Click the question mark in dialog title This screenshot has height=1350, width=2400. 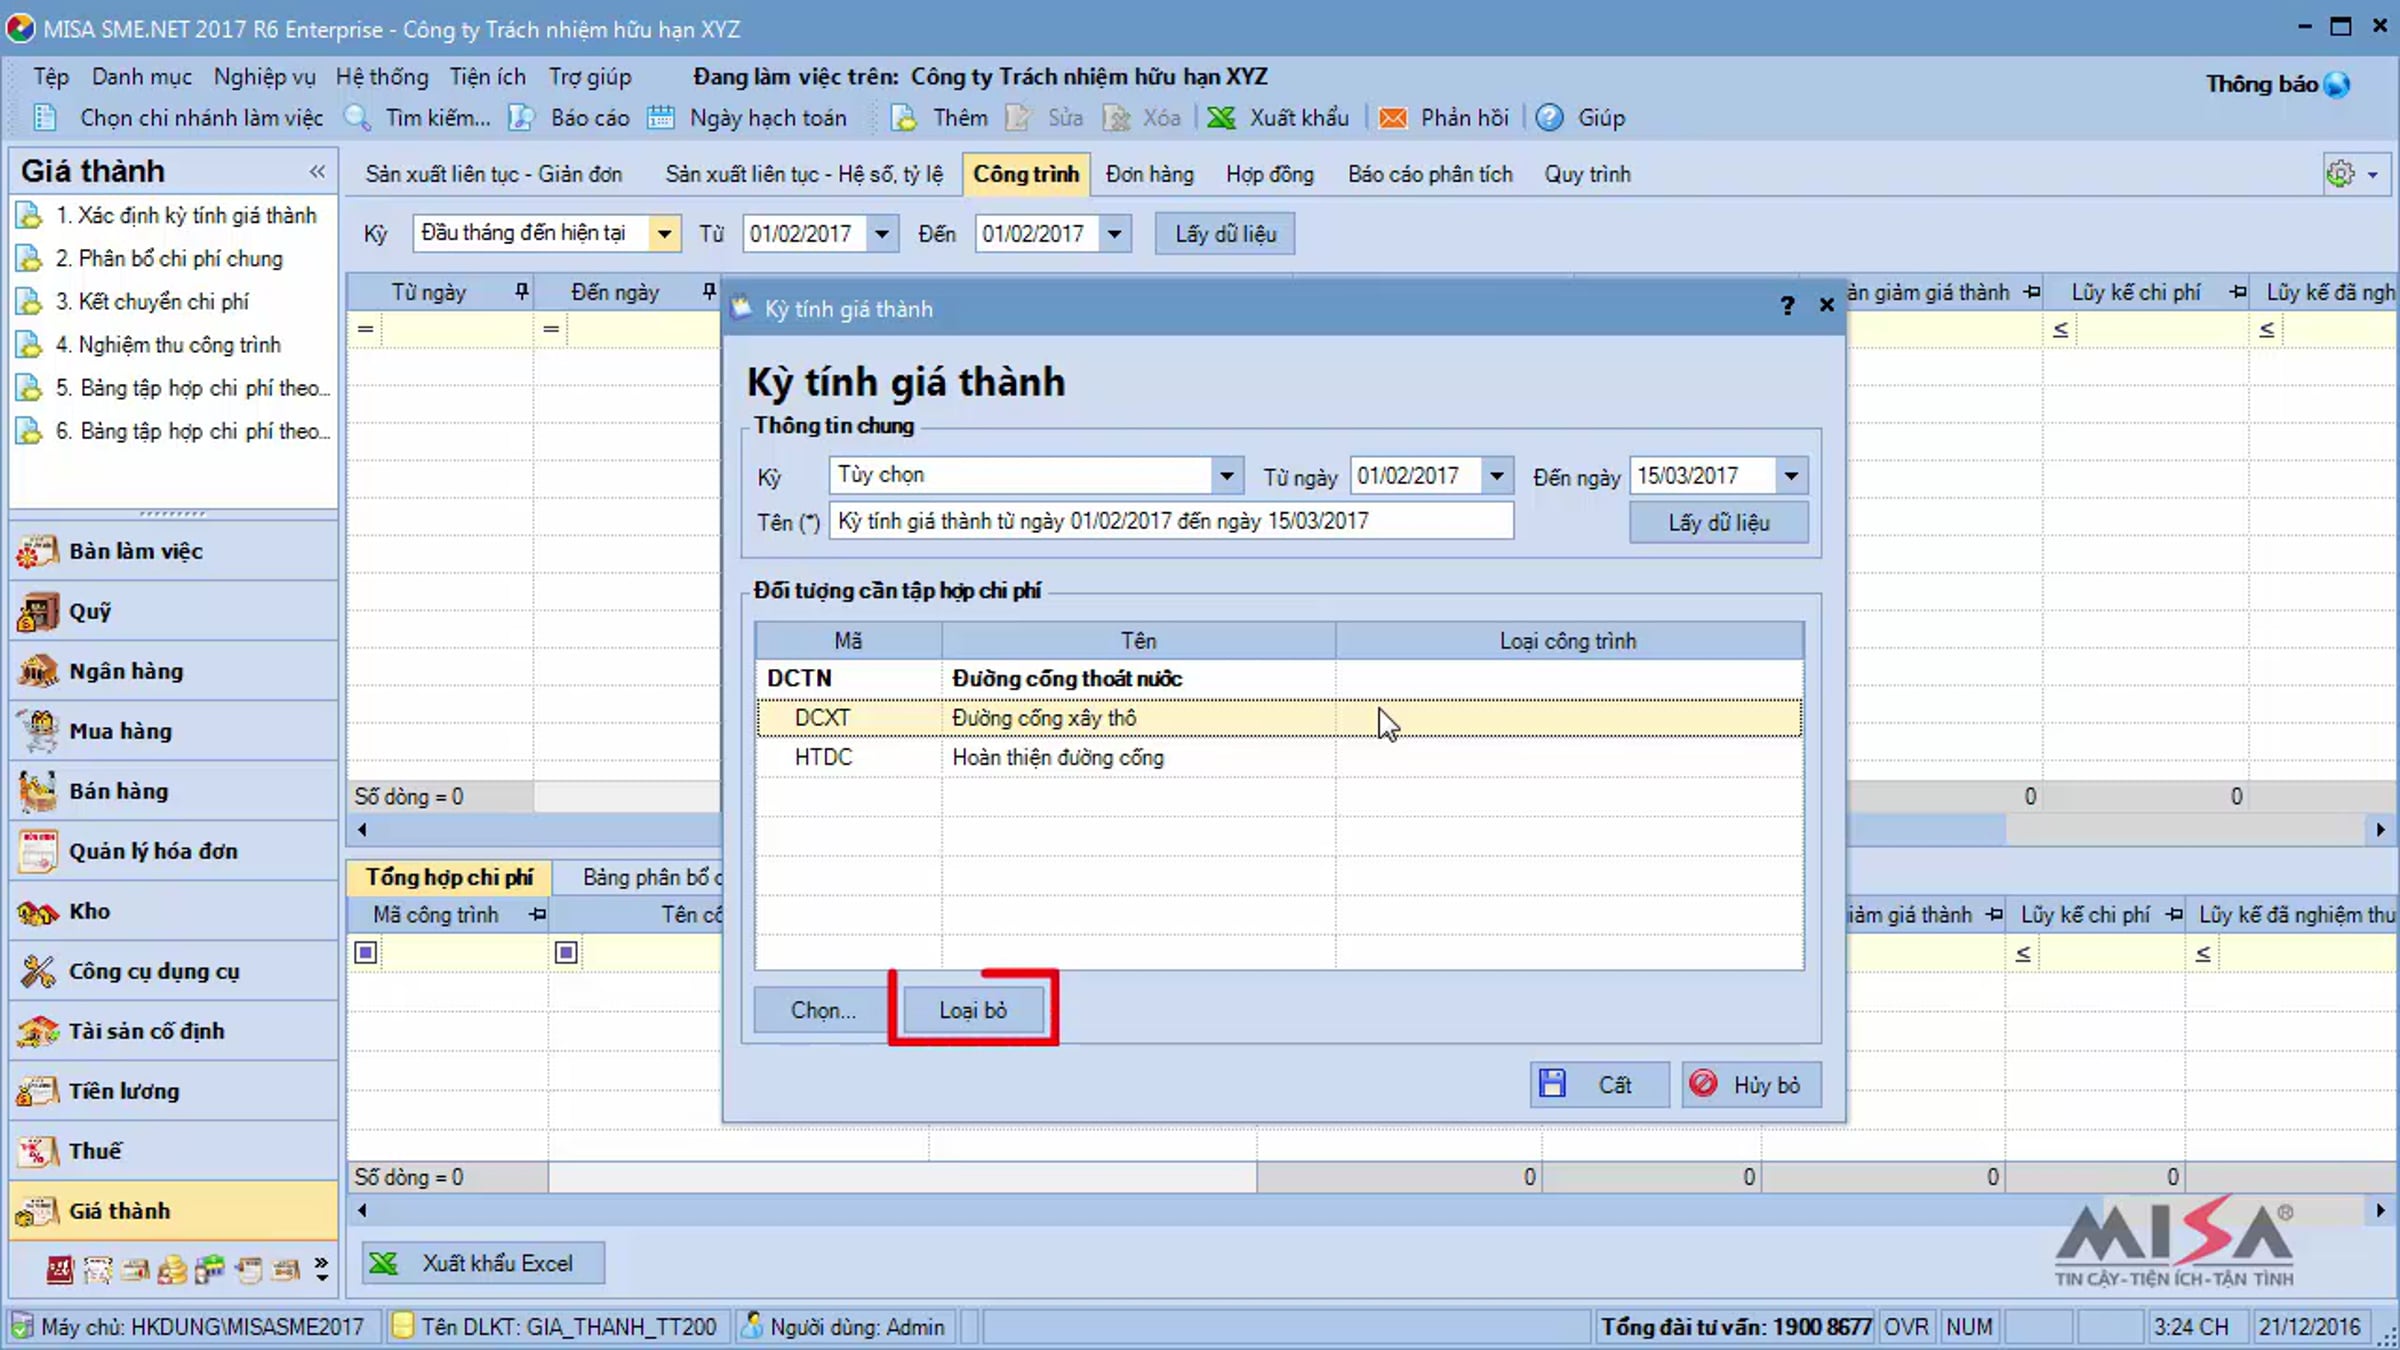(x=1787, y=306)
